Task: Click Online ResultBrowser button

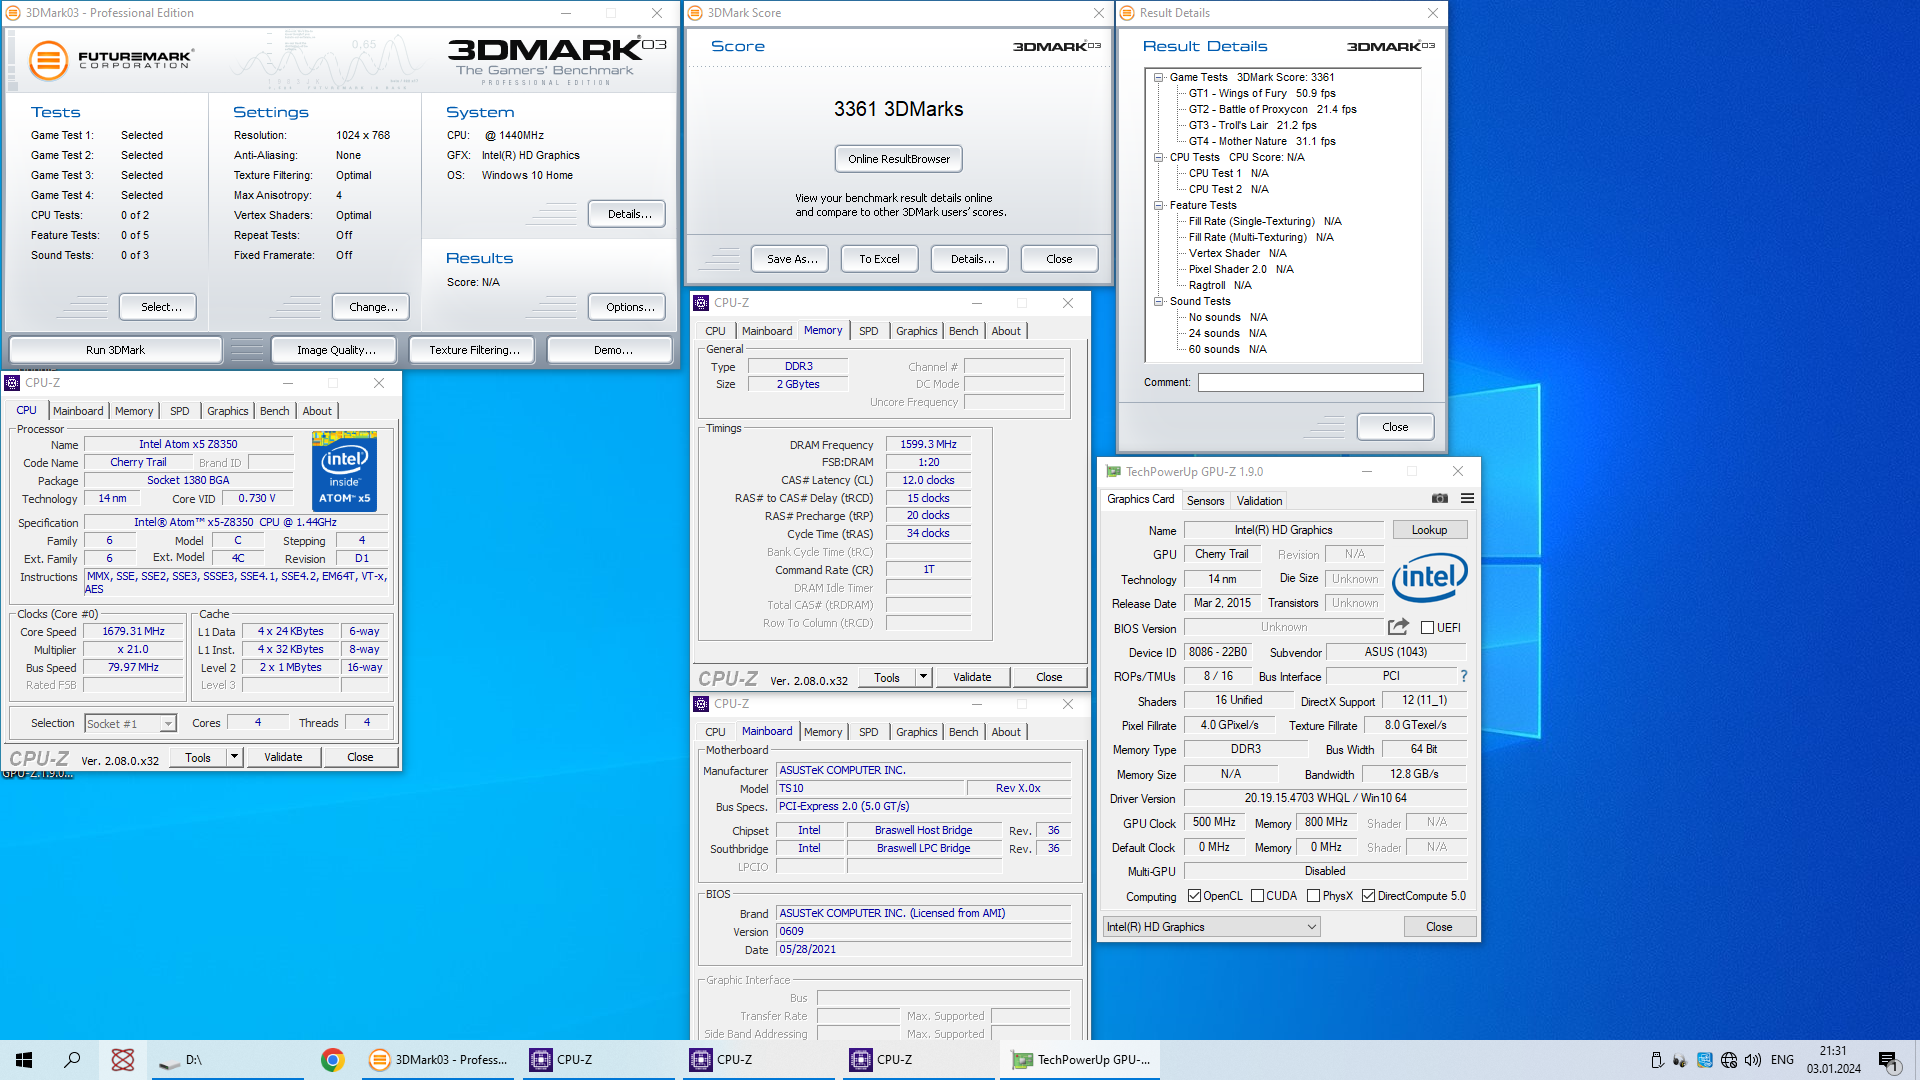Action: pos(899,159)
